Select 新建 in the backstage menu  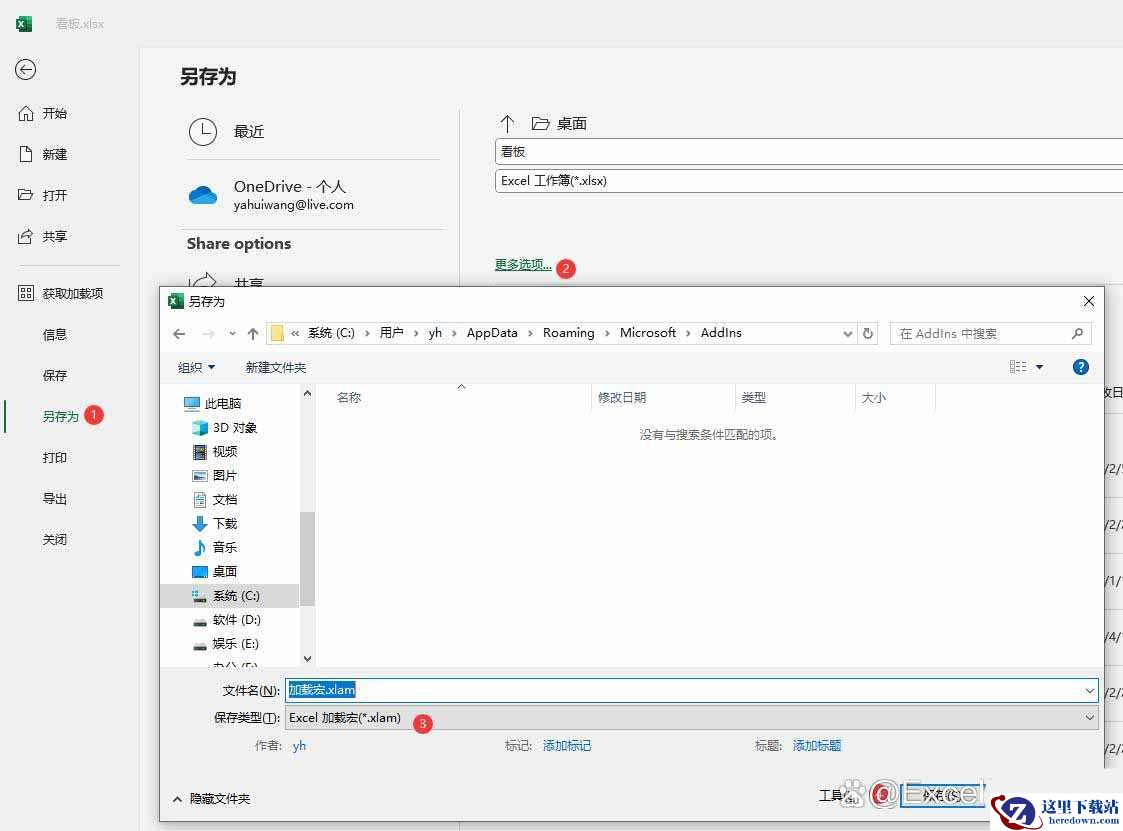tap(43, 154)
